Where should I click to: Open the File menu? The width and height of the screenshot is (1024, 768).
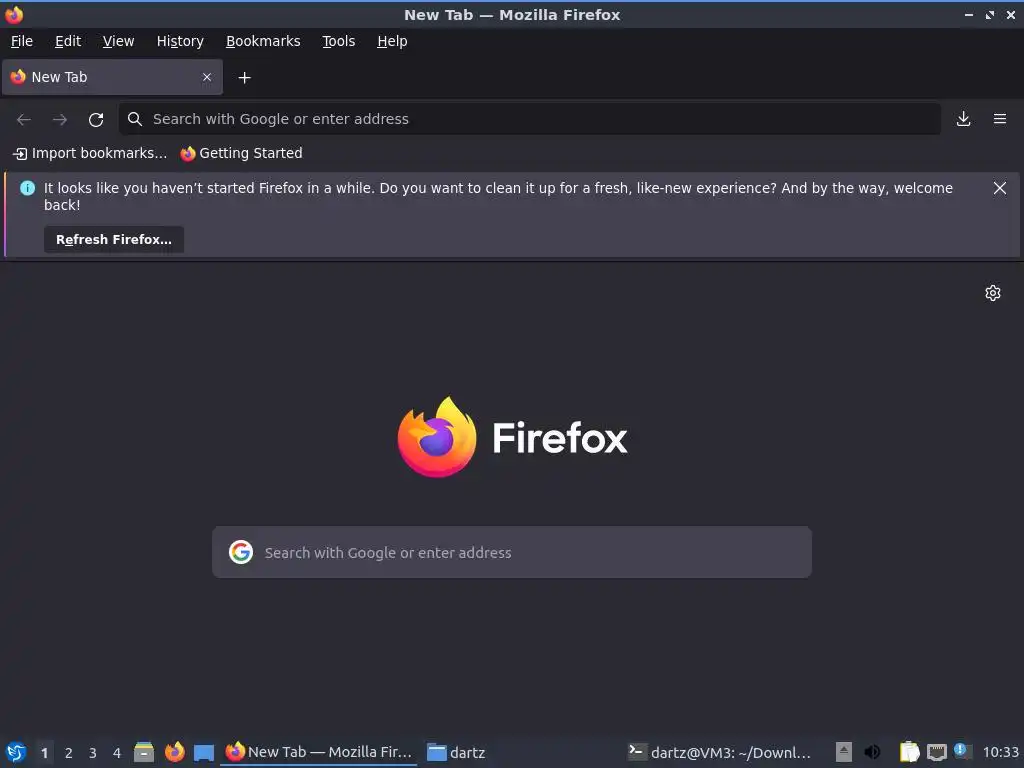tap(22, 41)
